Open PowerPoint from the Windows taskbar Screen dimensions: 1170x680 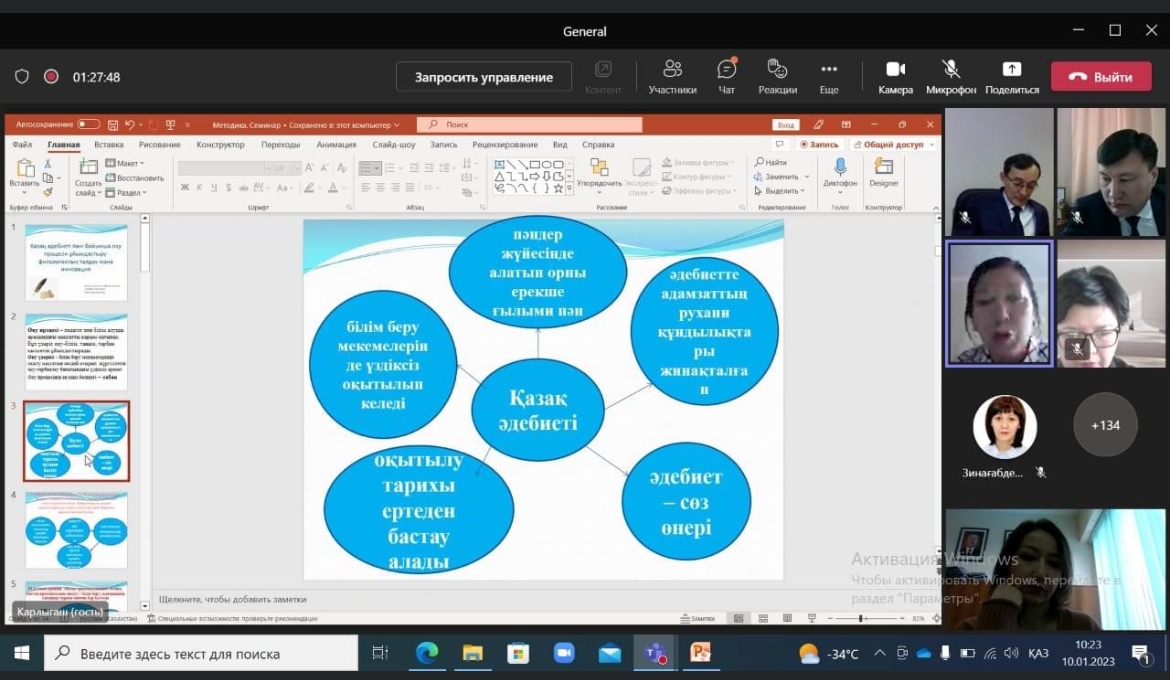pos(701,653)
